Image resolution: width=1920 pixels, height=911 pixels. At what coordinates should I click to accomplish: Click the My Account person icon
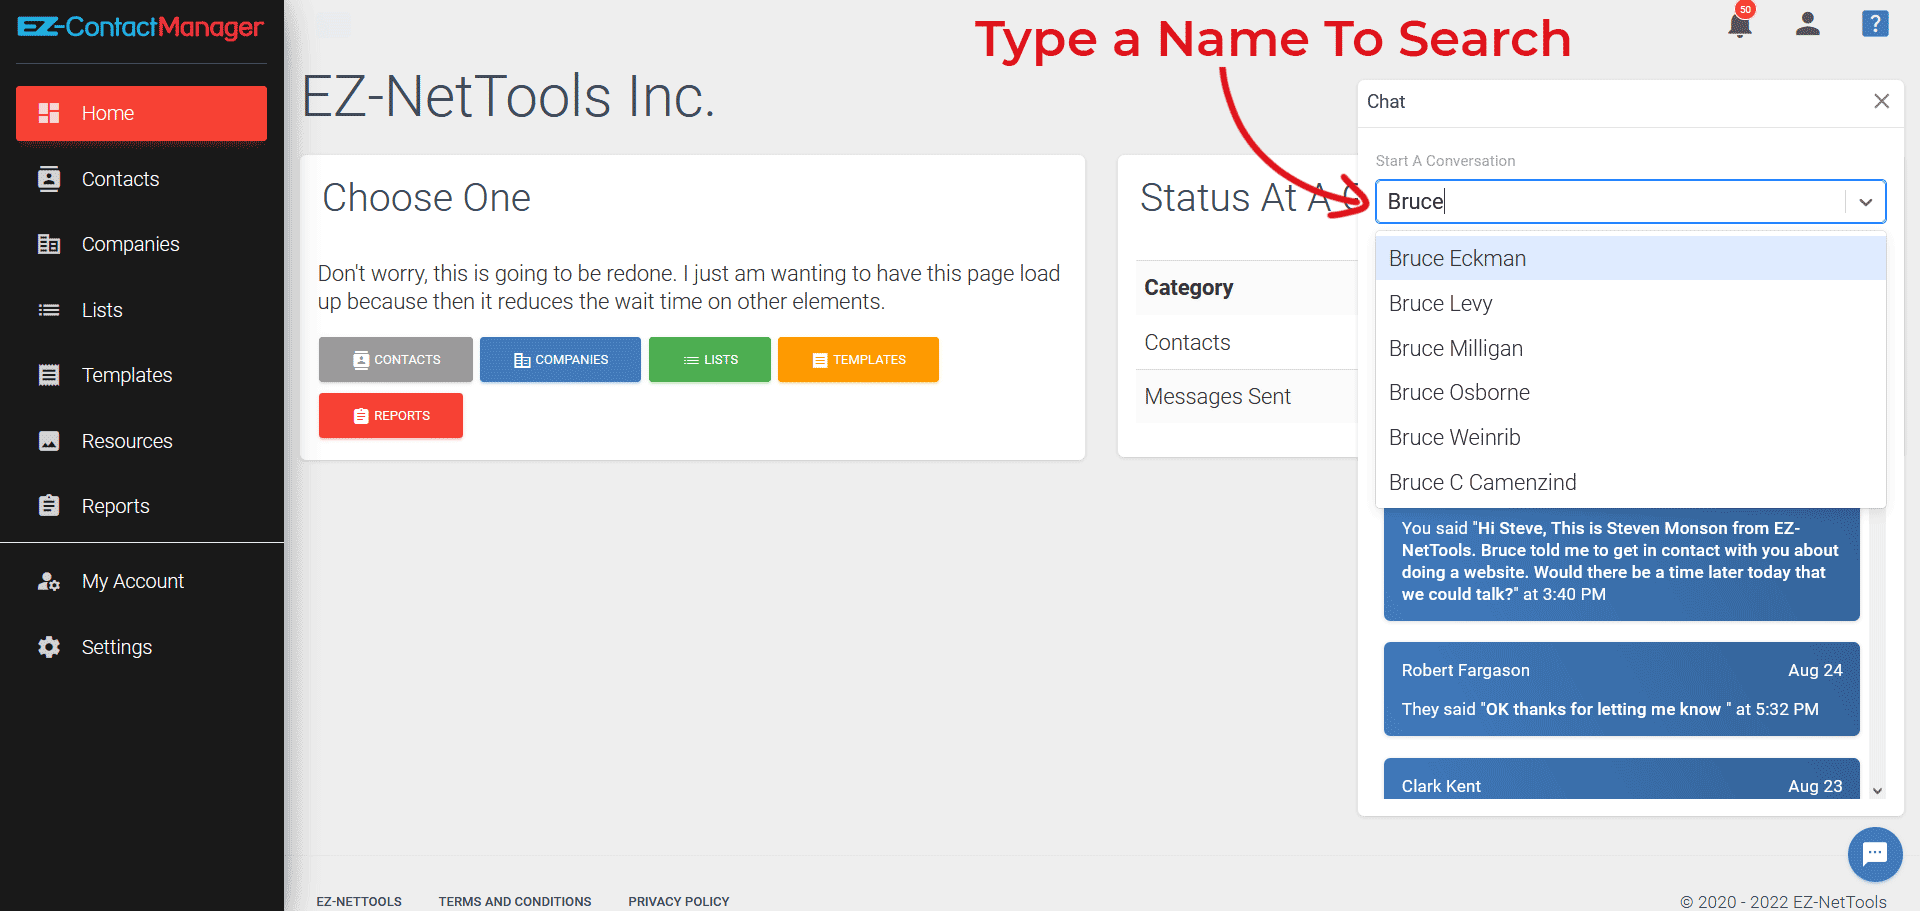click(49, 581)
